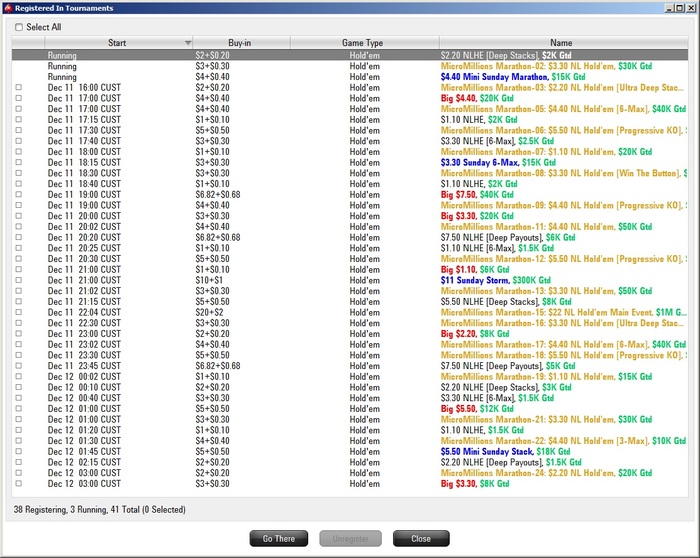Select Big $5.50 $12K Gtd tournament
This screenshot has width=700, height=558.
click(x=350, y=409)
